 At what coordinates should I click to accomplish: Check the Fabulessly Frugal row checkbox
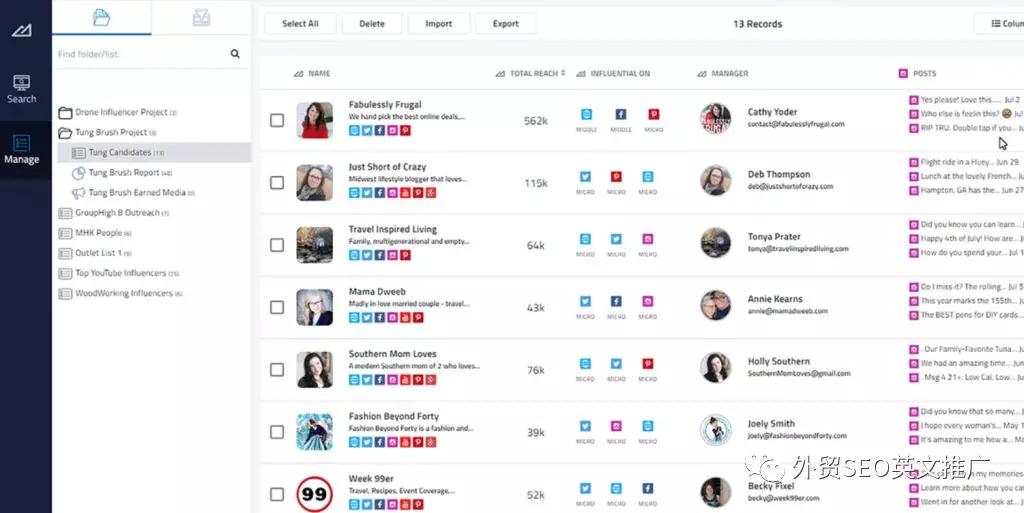click(277, 121)
